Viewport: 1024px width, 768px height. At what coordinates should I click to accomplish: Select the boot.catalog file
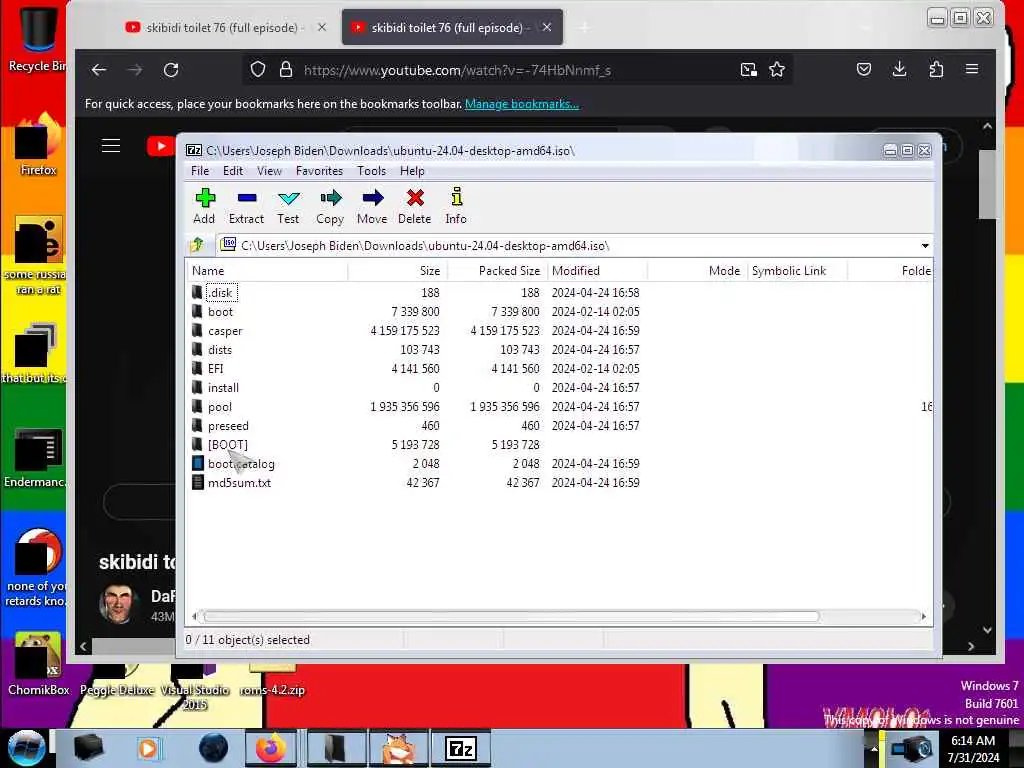point(241,464)
